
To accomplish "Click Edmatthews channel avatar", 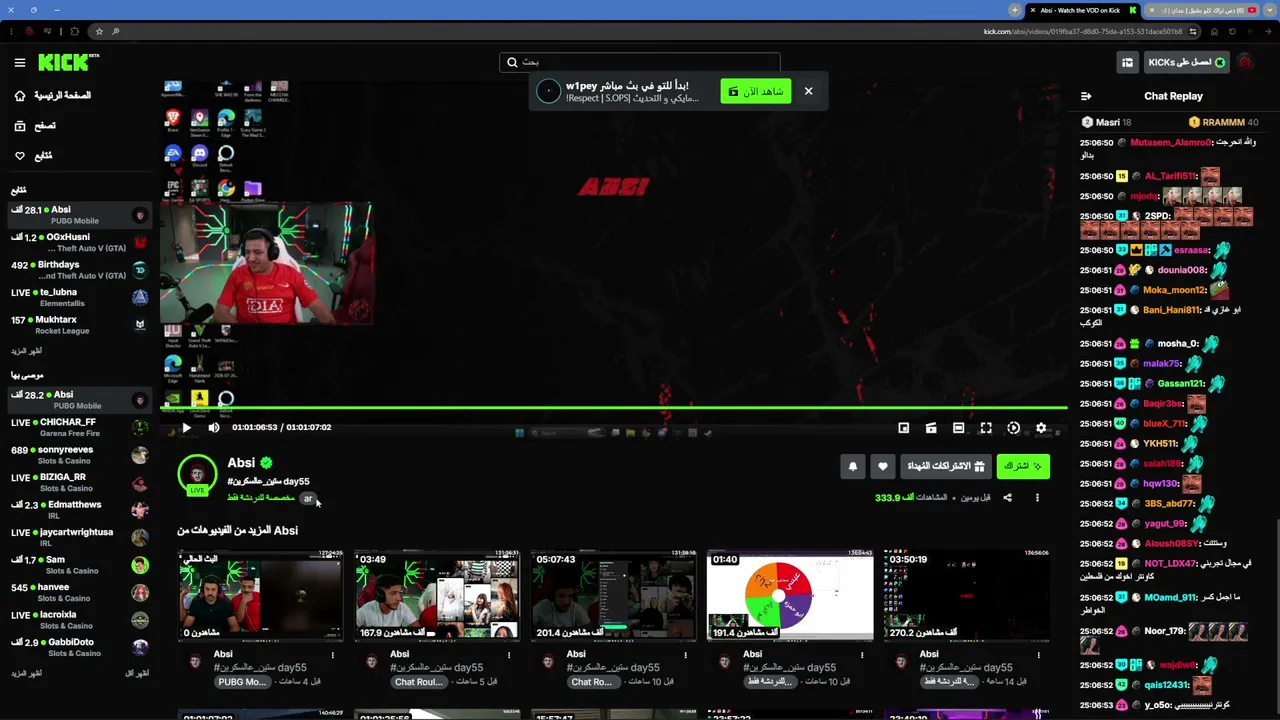I will pos(140,510).
